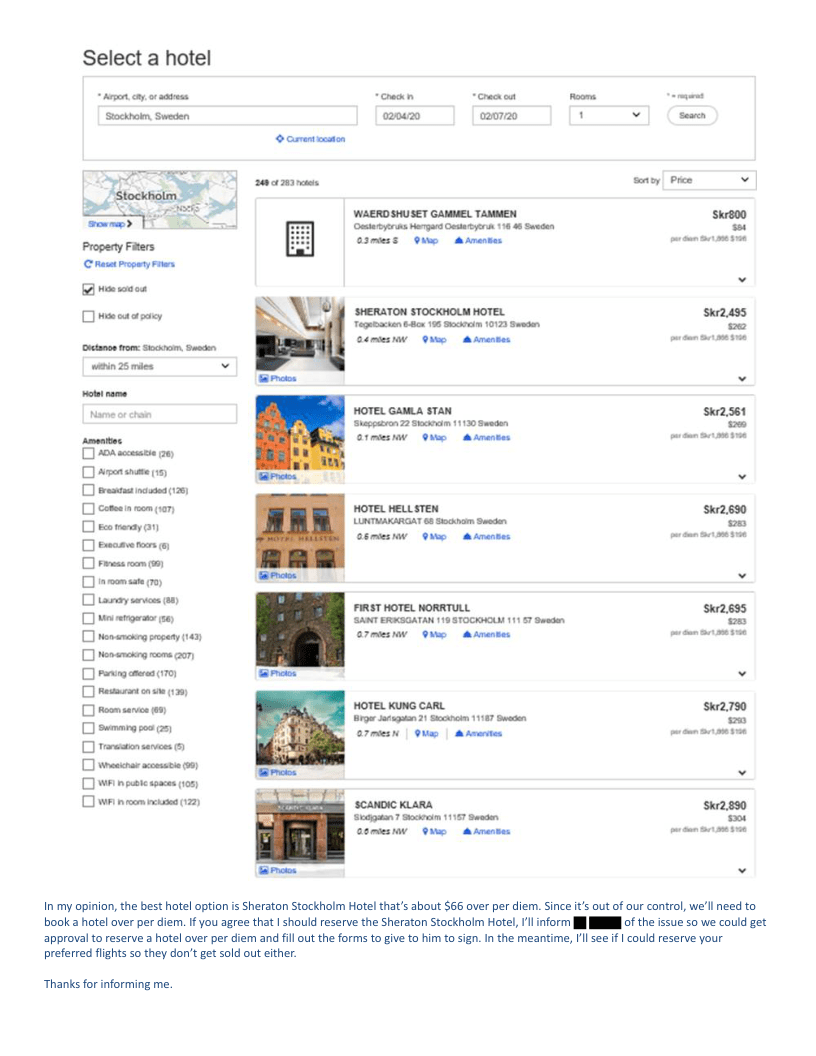Open the Rooms count dropdown
This screenshot has height=1056, width=816.
coord(609,116)
